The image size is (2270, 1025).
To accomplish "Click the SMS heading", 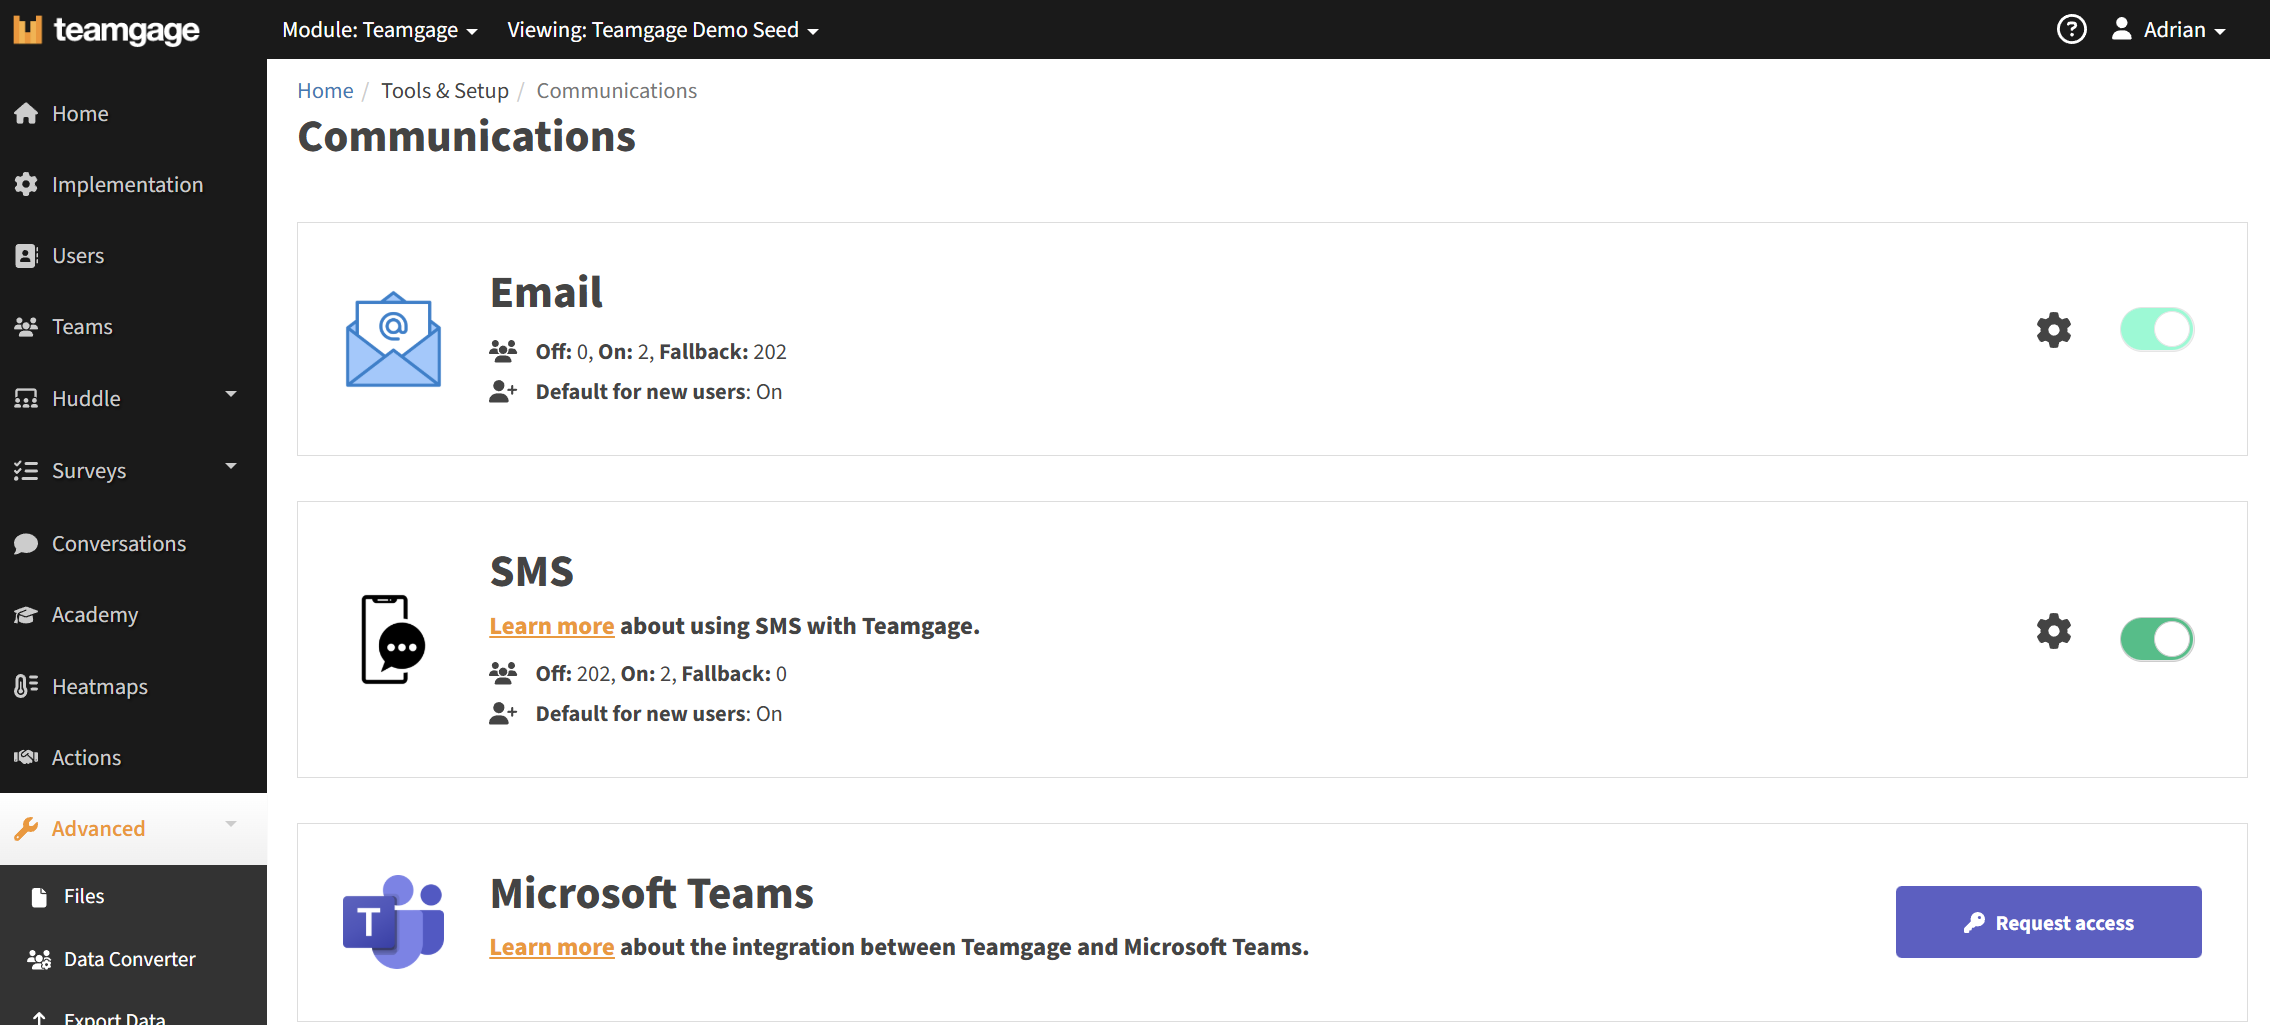I will coord(531,571).
